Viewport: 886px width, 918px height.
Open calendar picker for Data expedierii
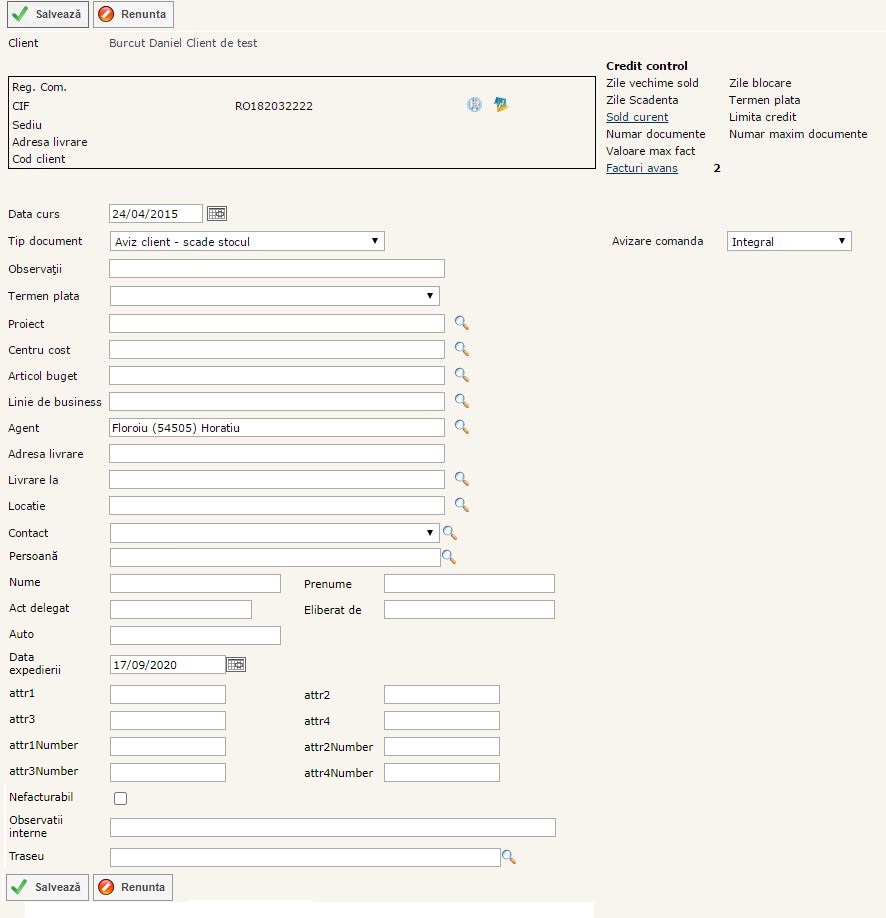236,664
